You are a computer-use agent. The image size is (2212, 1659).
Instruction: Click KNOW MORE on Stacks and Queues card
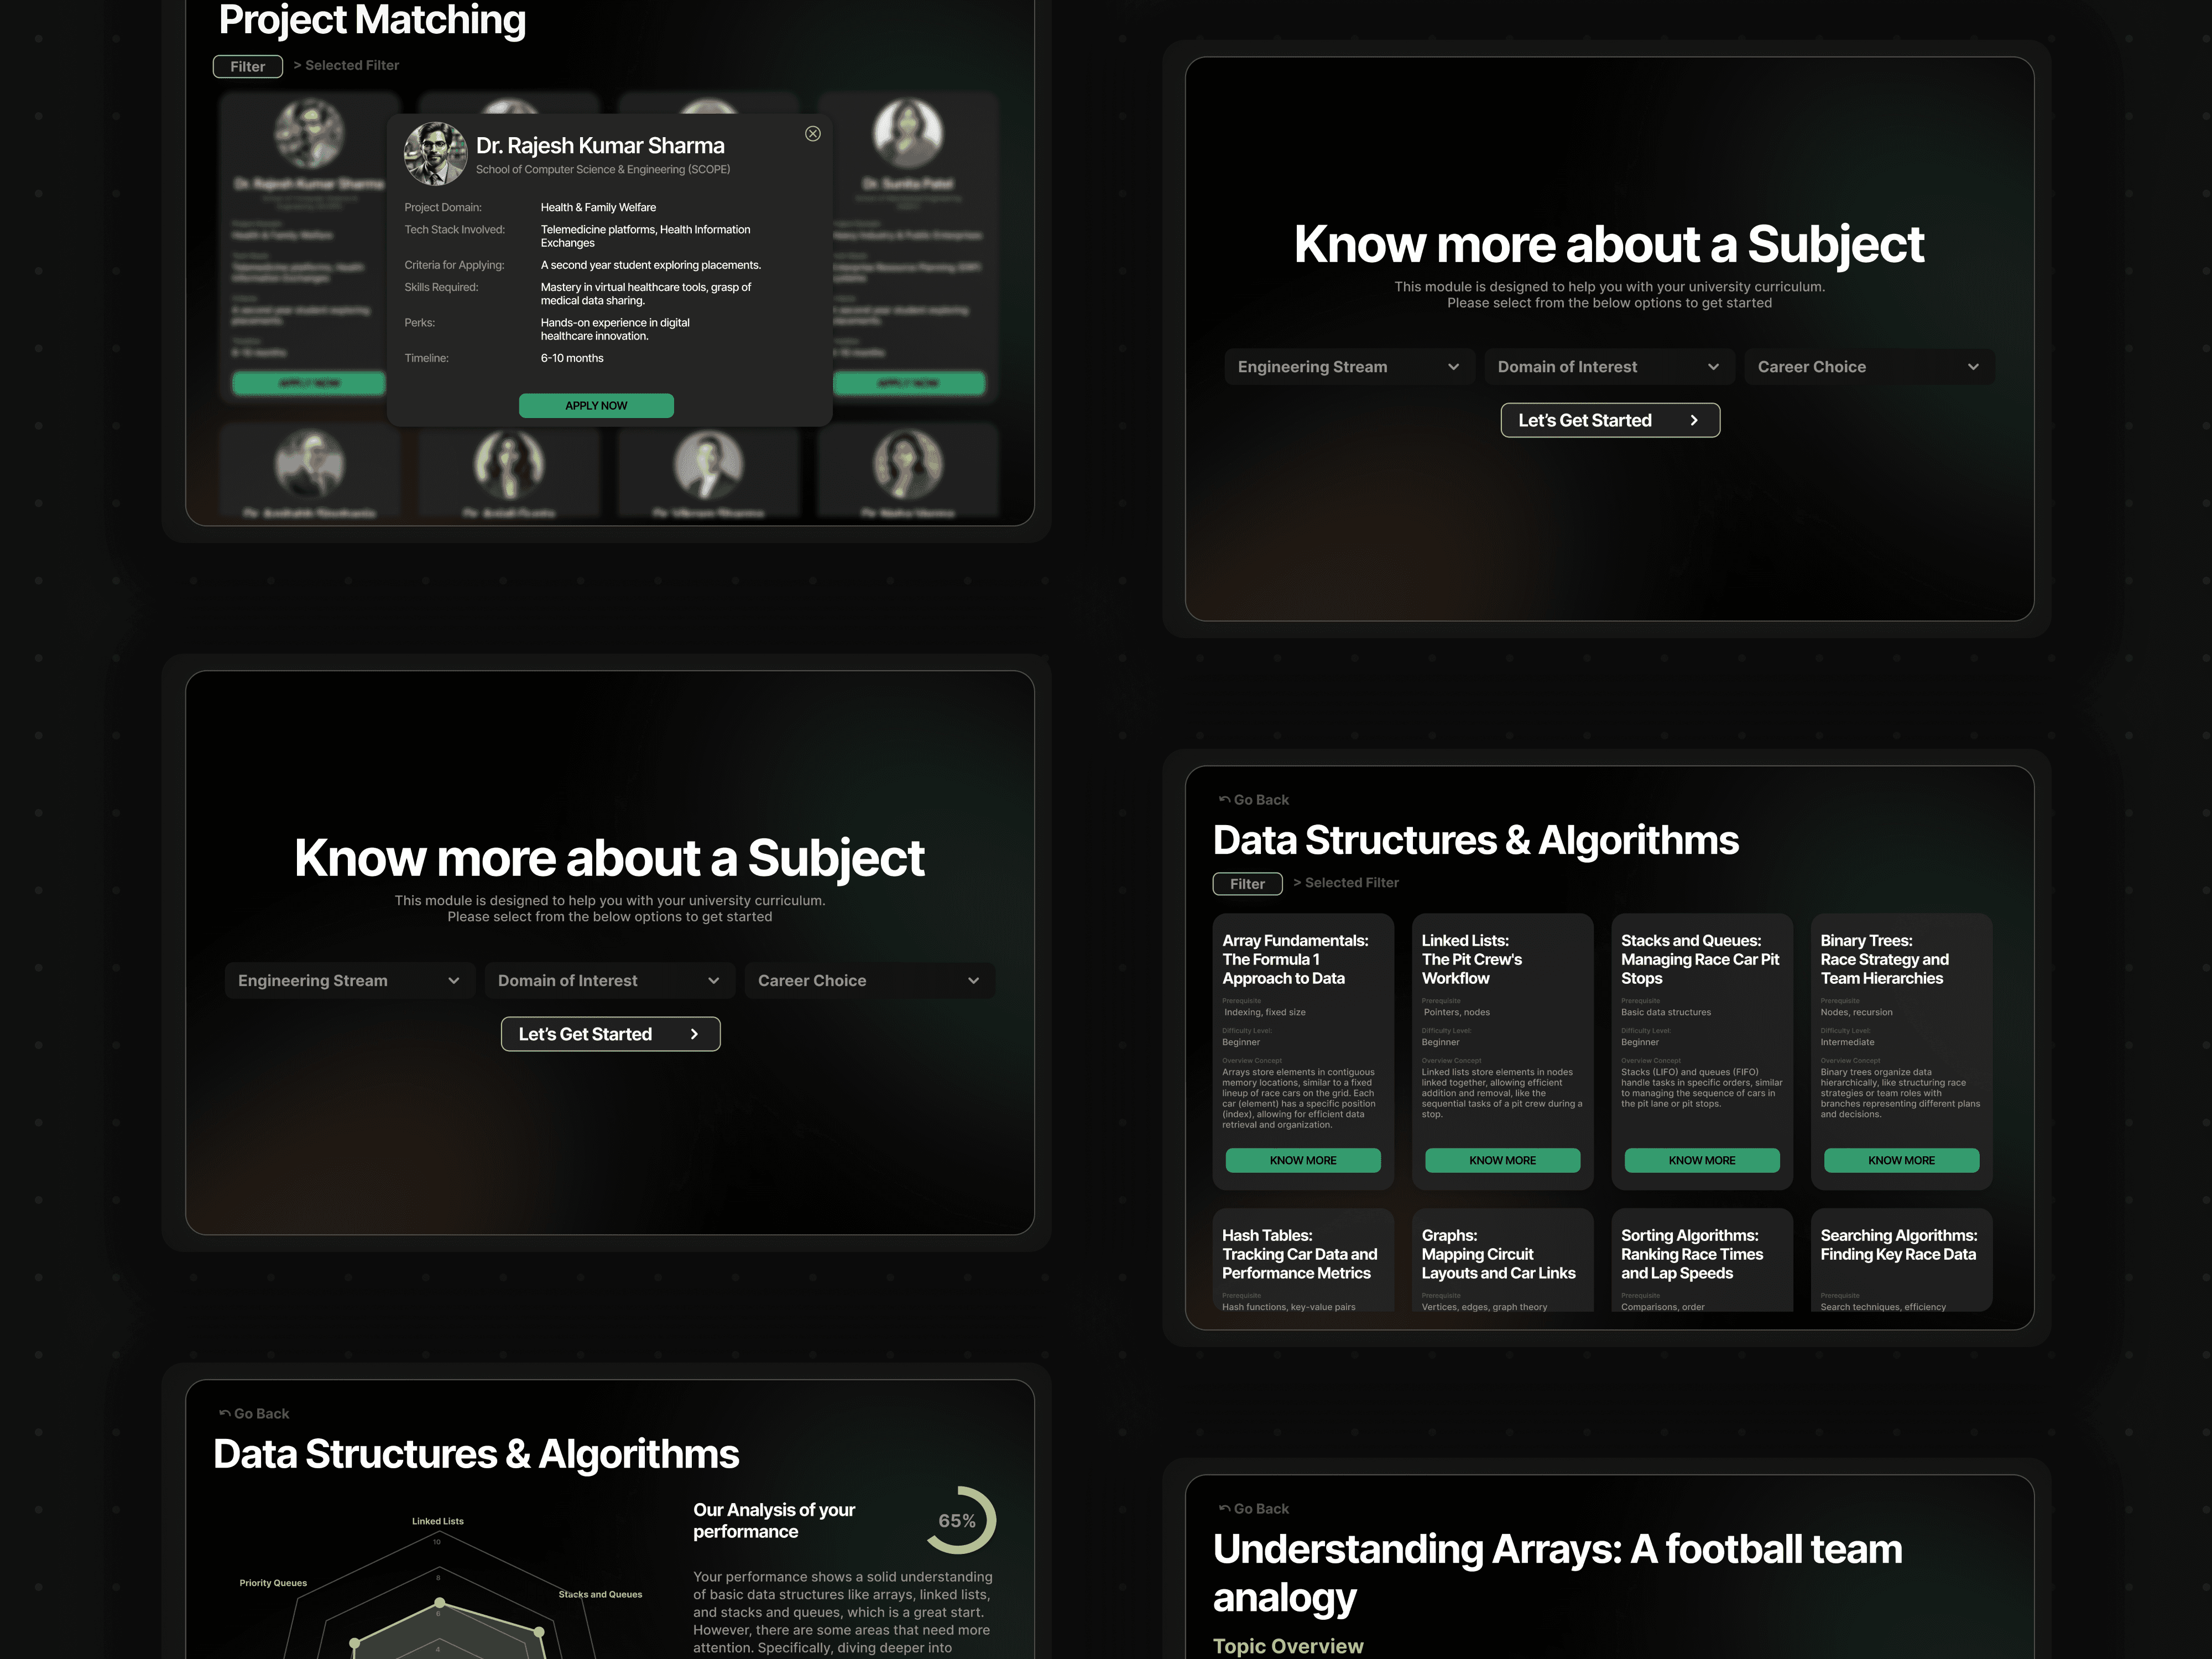coord(1701,1160)
